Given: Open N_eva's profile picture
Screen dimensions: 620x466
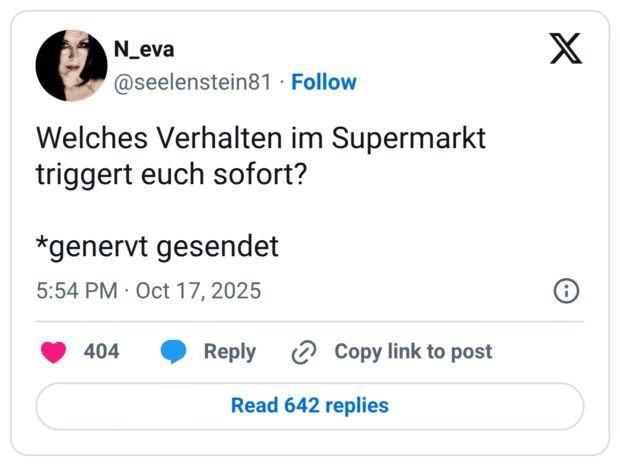Looking at the screenshot, I should [x=71, y=66].
